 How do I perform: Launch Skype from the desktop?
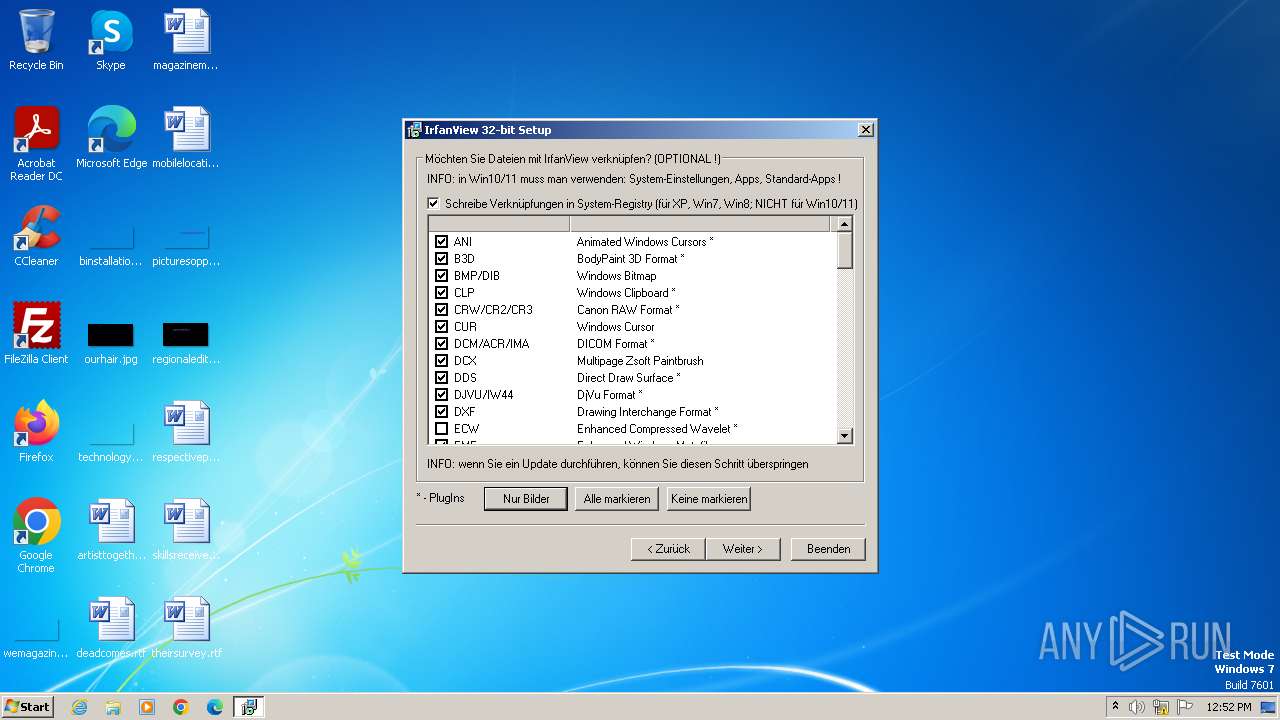[x=111, y=40]
